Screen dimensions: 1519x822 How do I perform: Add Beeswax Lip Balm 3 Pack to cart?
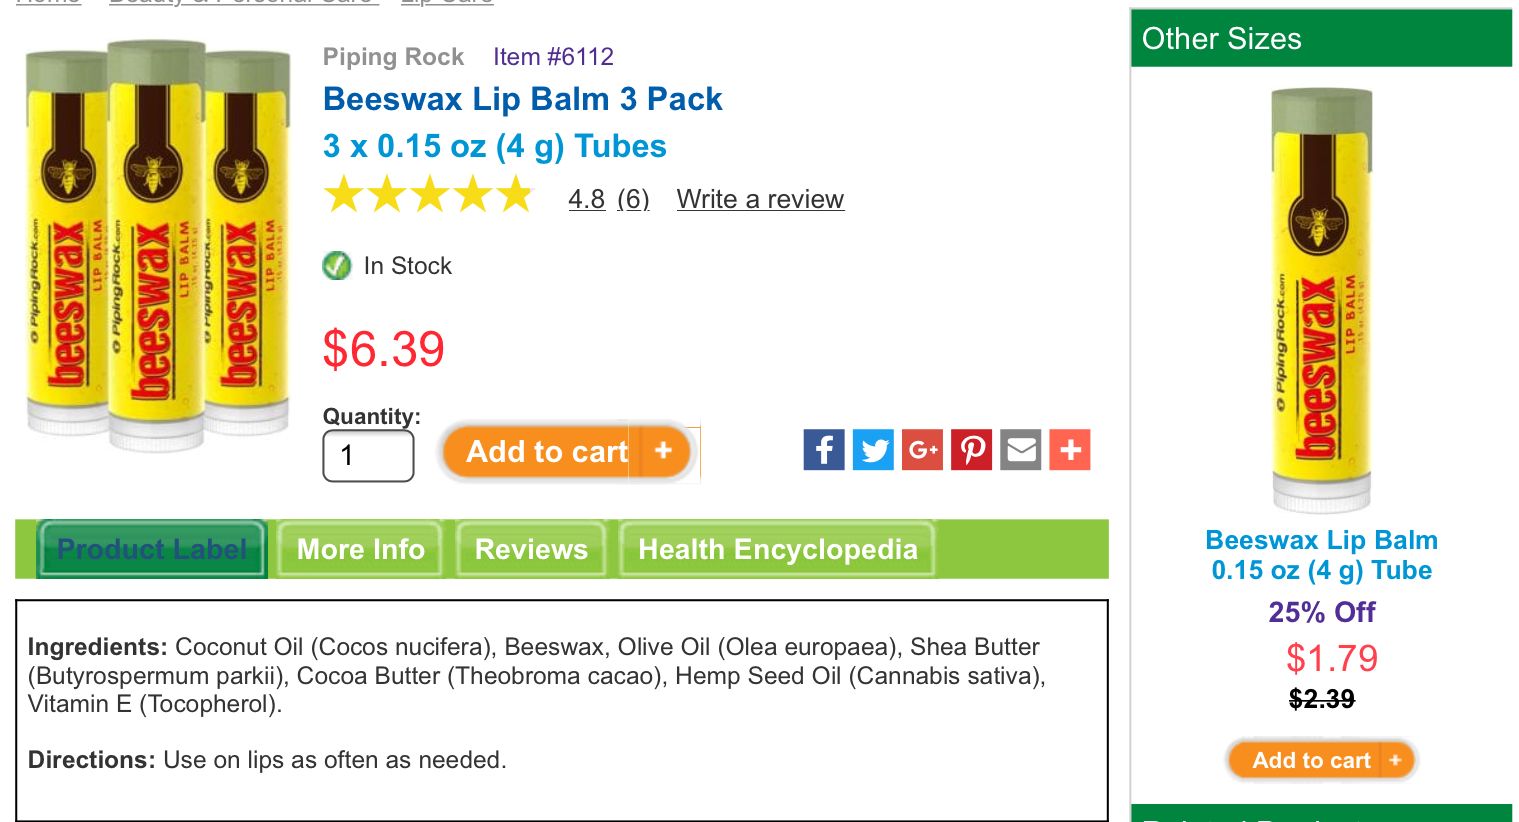tap(546, 452)
